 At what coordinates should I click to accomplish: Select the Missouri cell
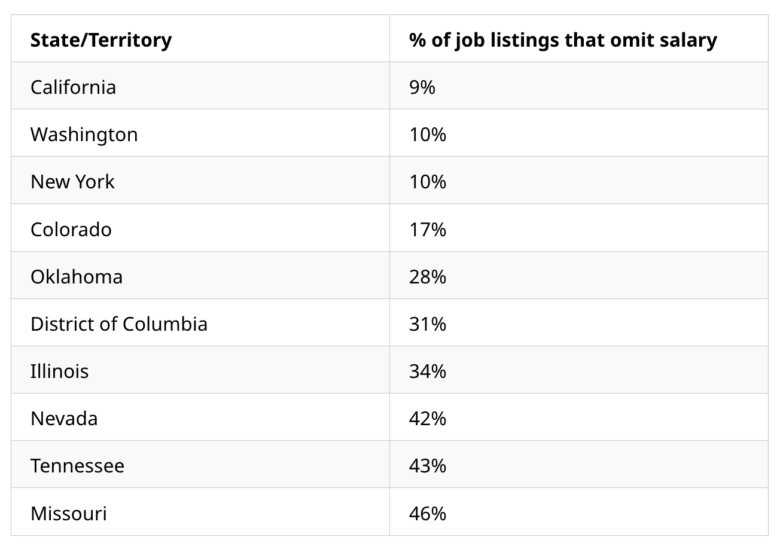pos(68,514)
